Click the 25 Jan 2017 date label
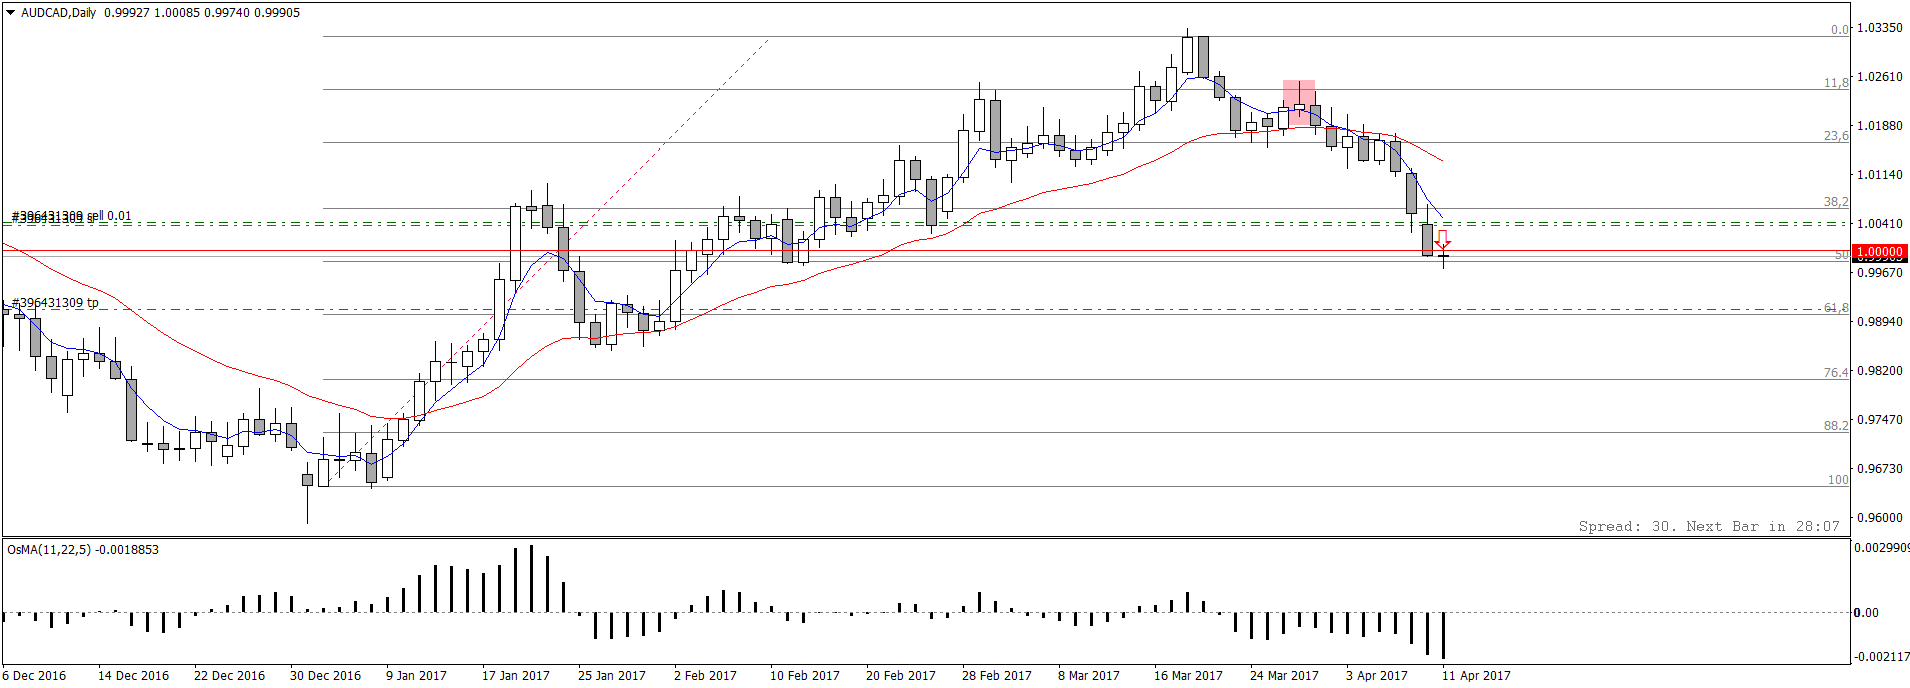Viewport: 1910px width, 688px height. point(611,676)
